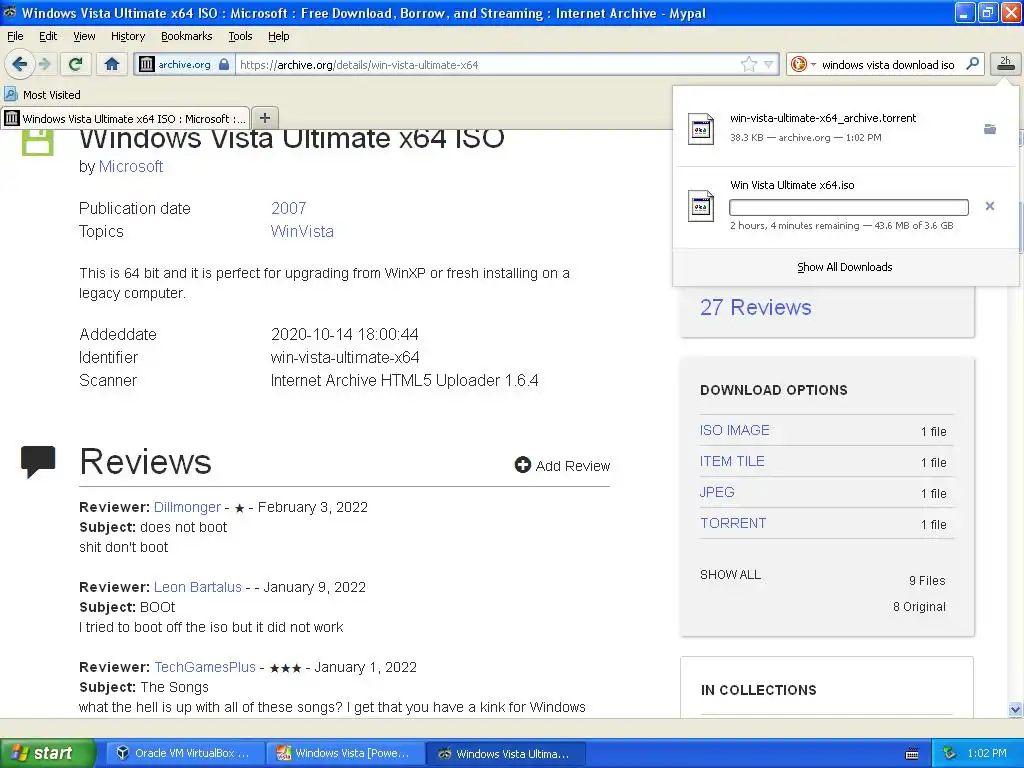This screenshot has width=1024, height=768.
Task: Select the JPEG download option
Action: (x=717, y=492)
